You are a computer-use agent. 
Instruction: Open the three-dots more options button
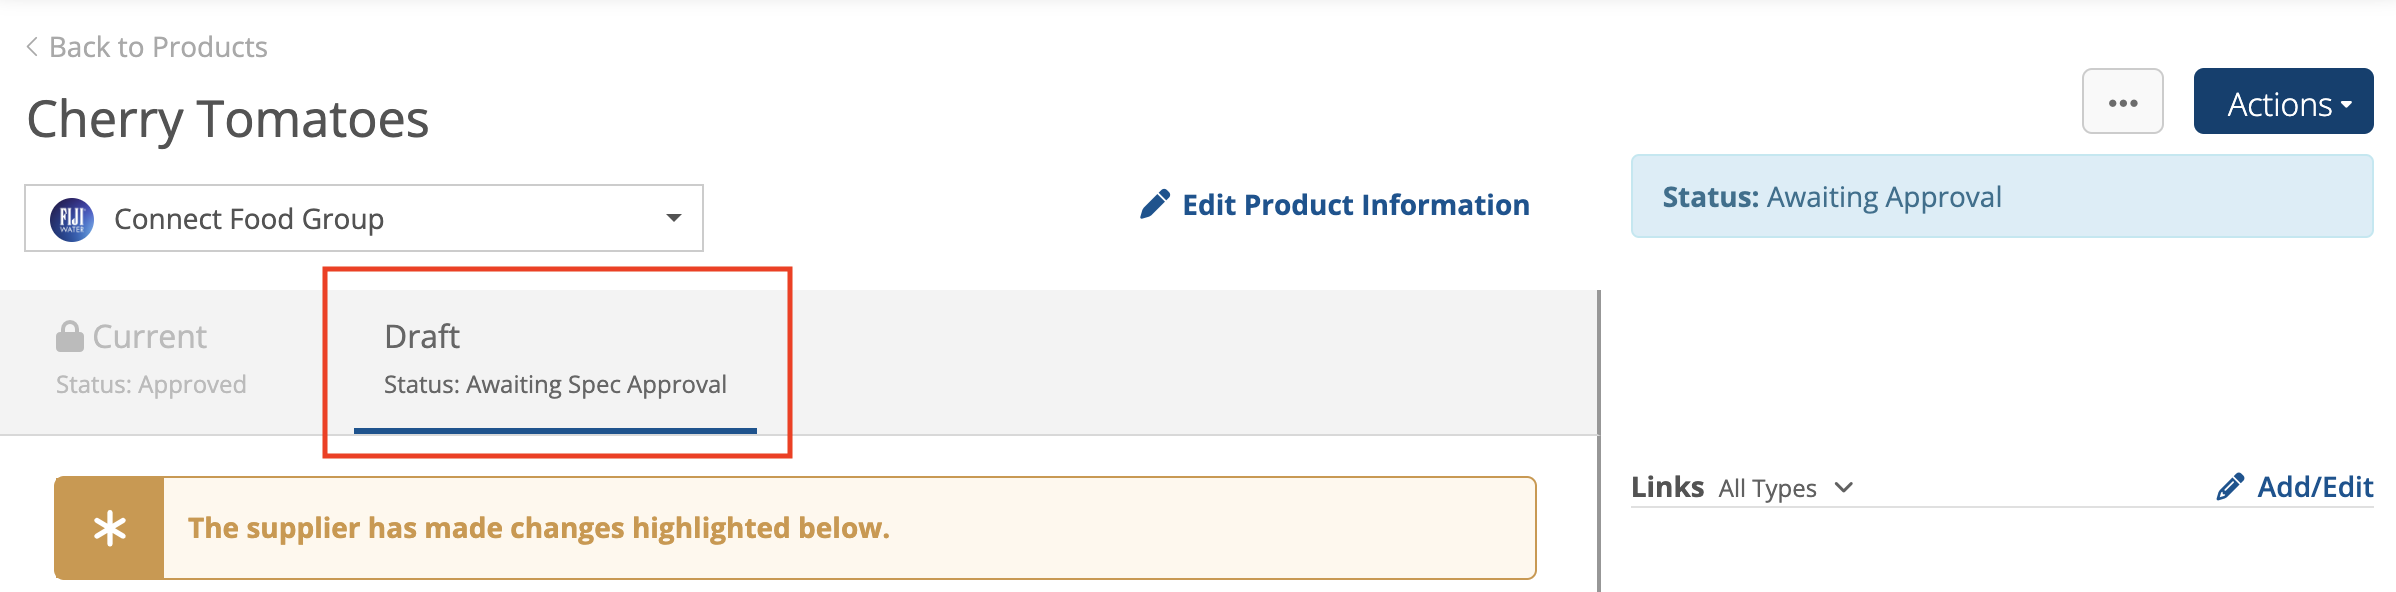(x=2122, y=102)
